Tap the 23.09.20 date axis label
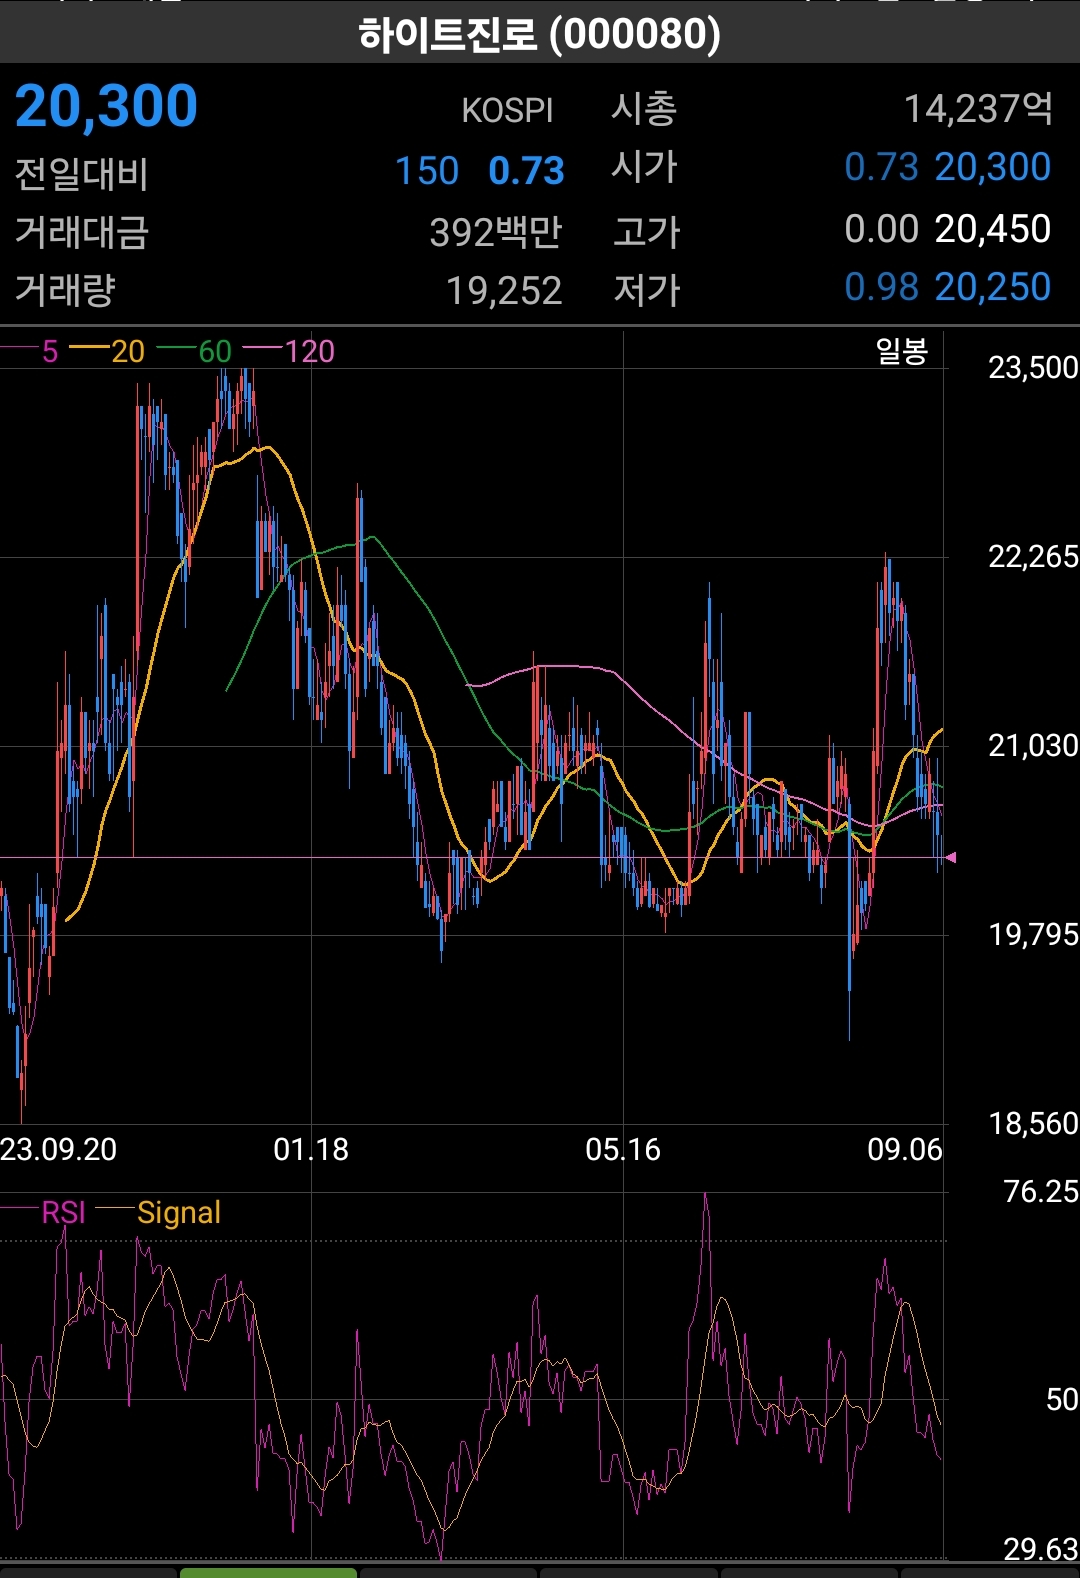Screen dimensions: 1080x1578 pyautogui.click(x=59, y=1150)
